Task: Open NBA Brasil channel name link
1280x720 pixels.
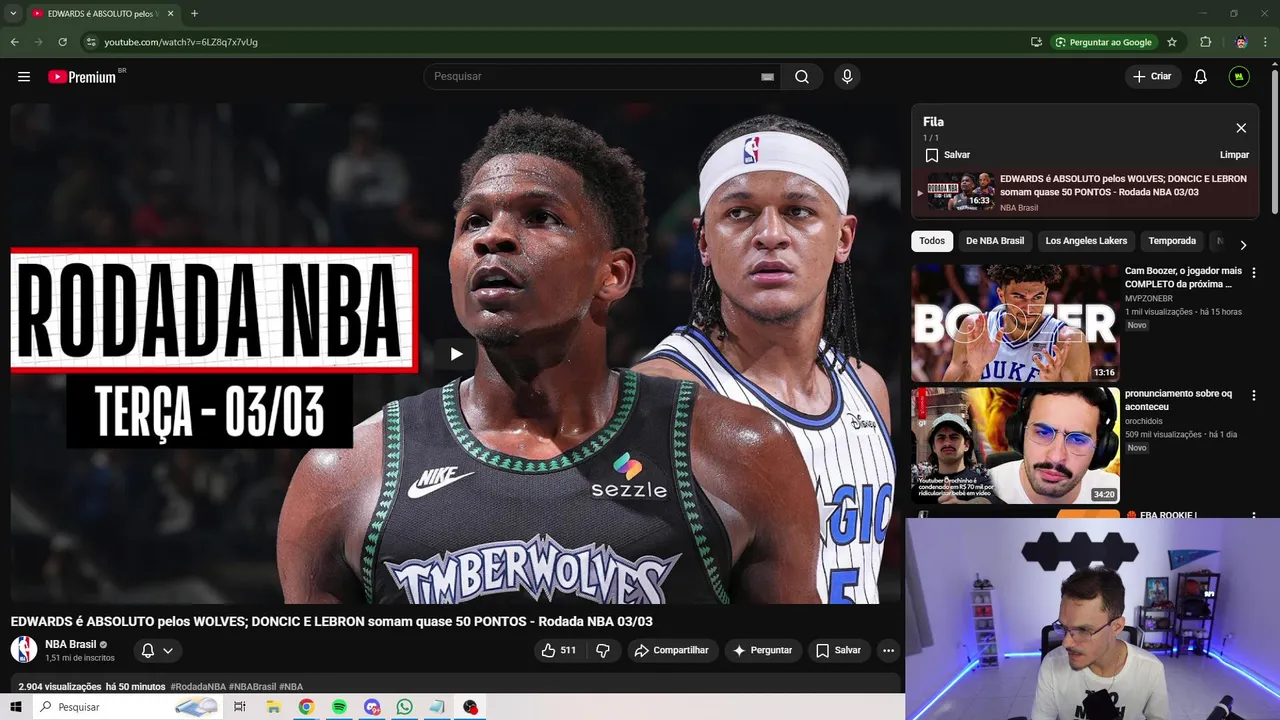Action: tap(71, 645)
